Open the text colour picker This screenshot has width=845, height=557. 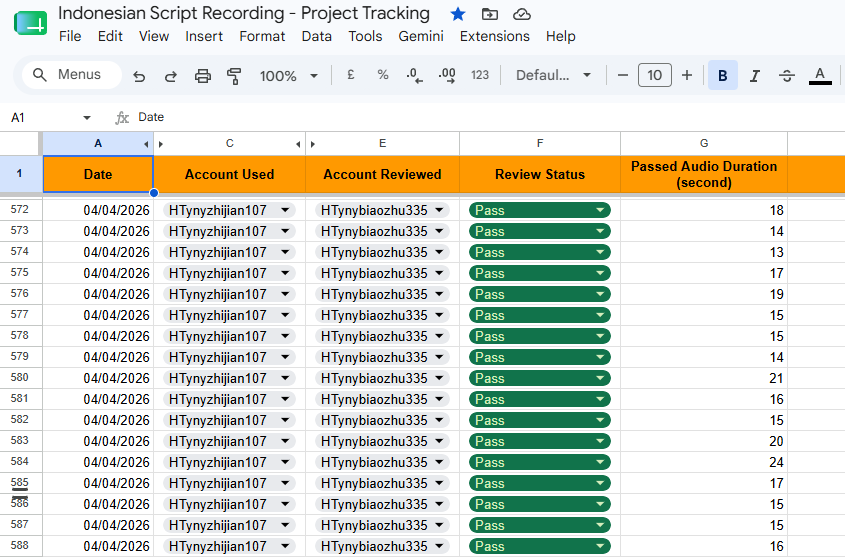click(820, 75)
